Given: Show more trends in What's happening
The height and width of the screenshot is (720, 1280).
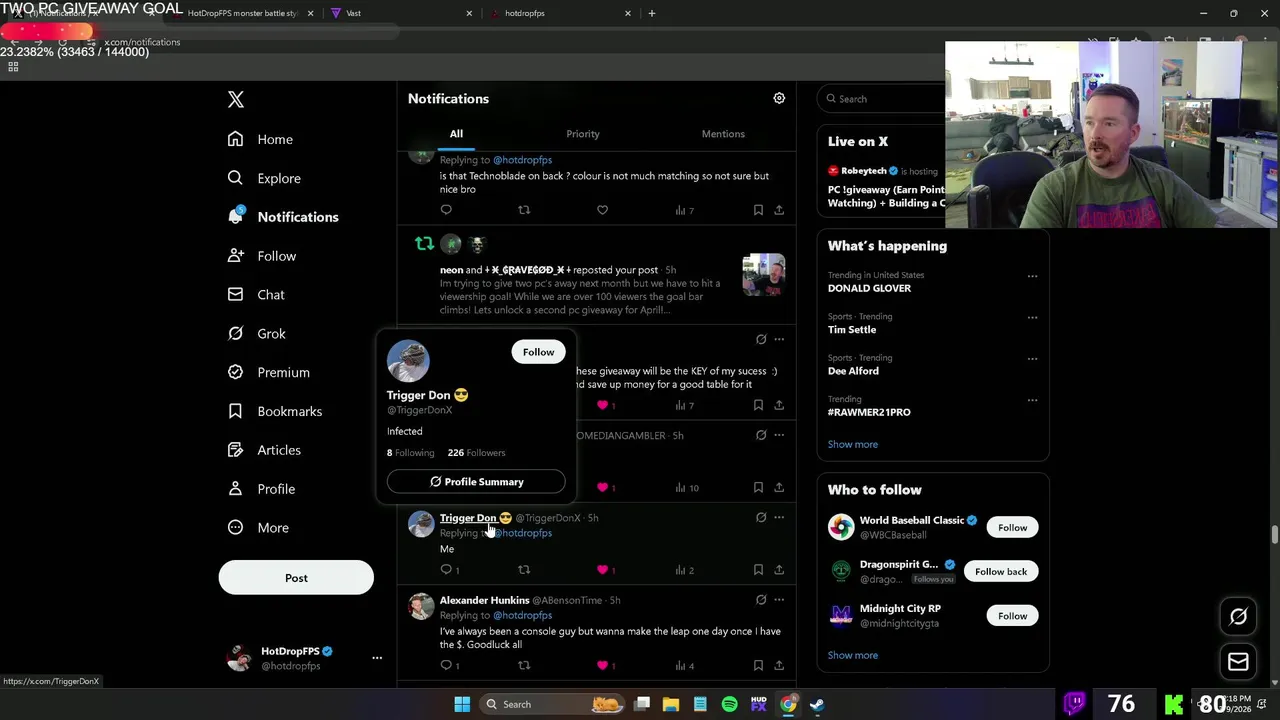Looking at the screenshot, I should coord(853,444).
